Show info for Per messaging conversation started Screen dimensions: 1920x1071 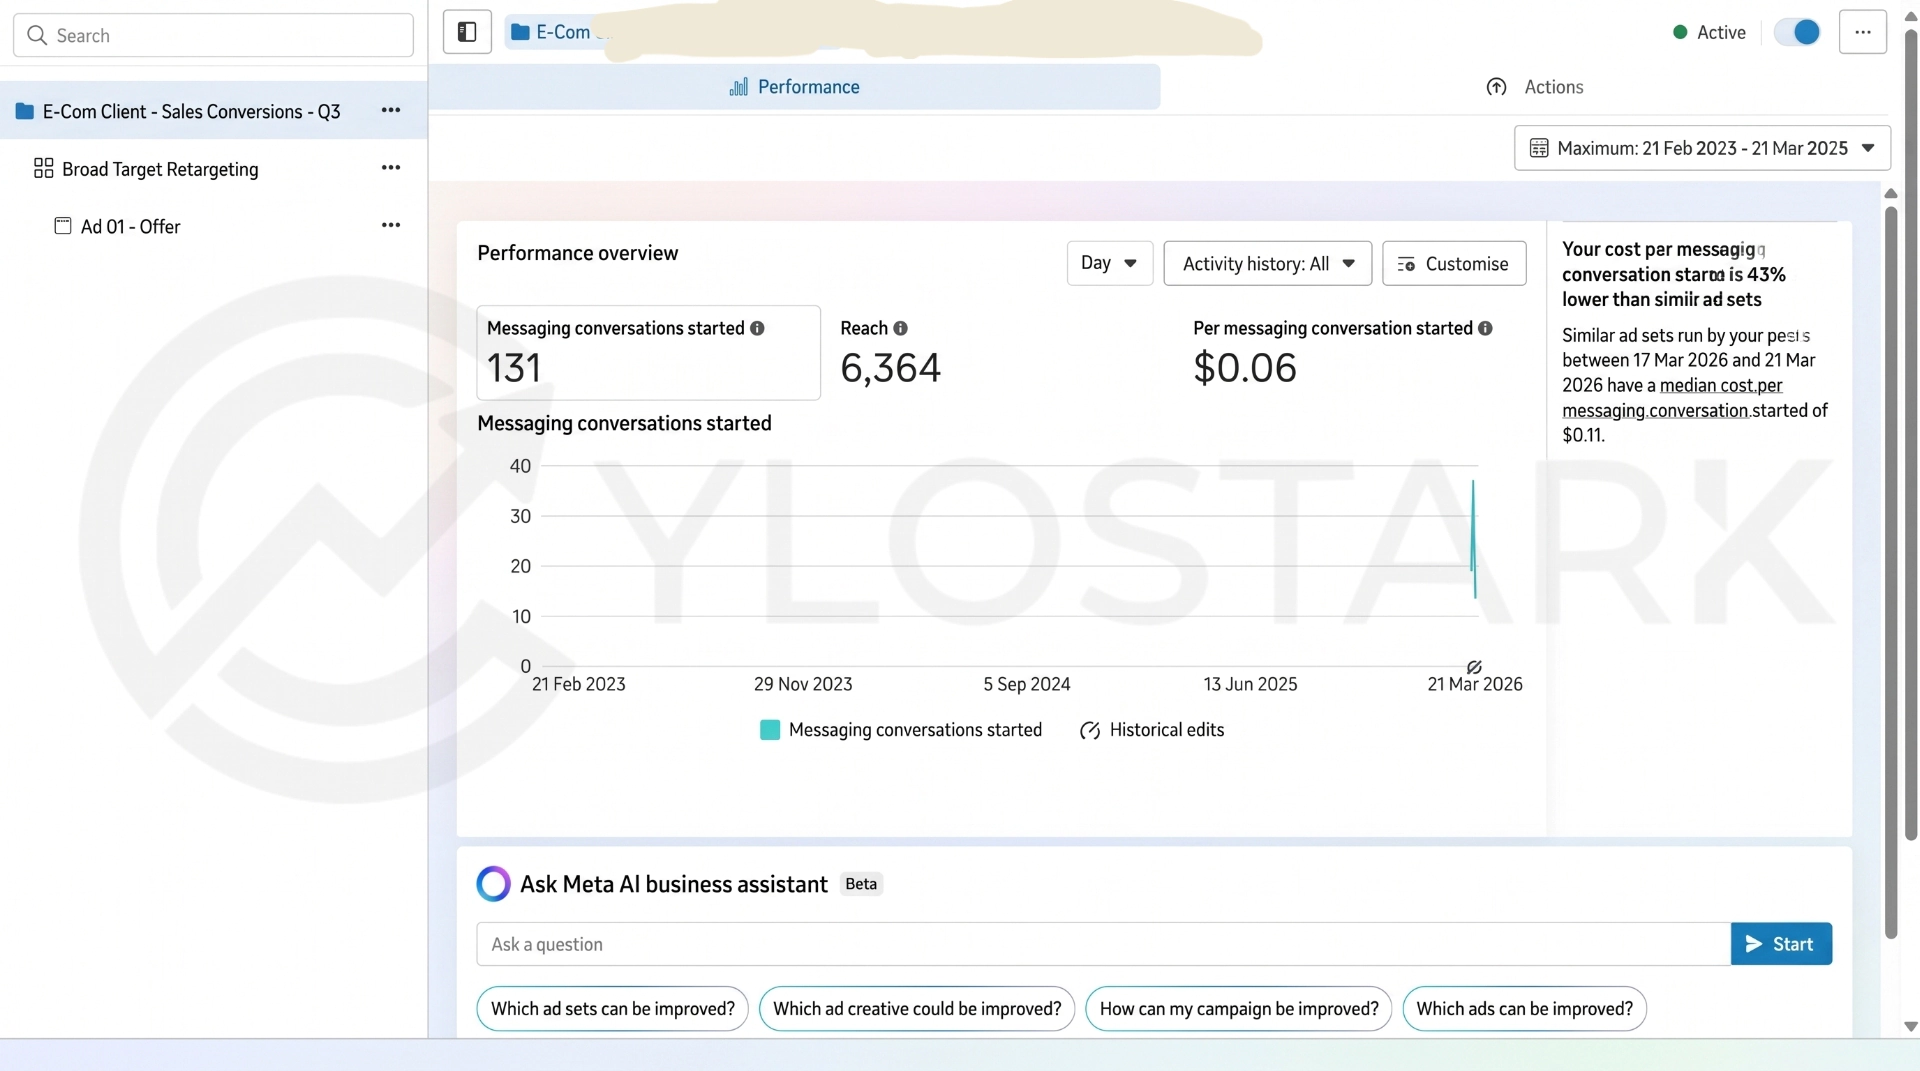click(1485, 329)
